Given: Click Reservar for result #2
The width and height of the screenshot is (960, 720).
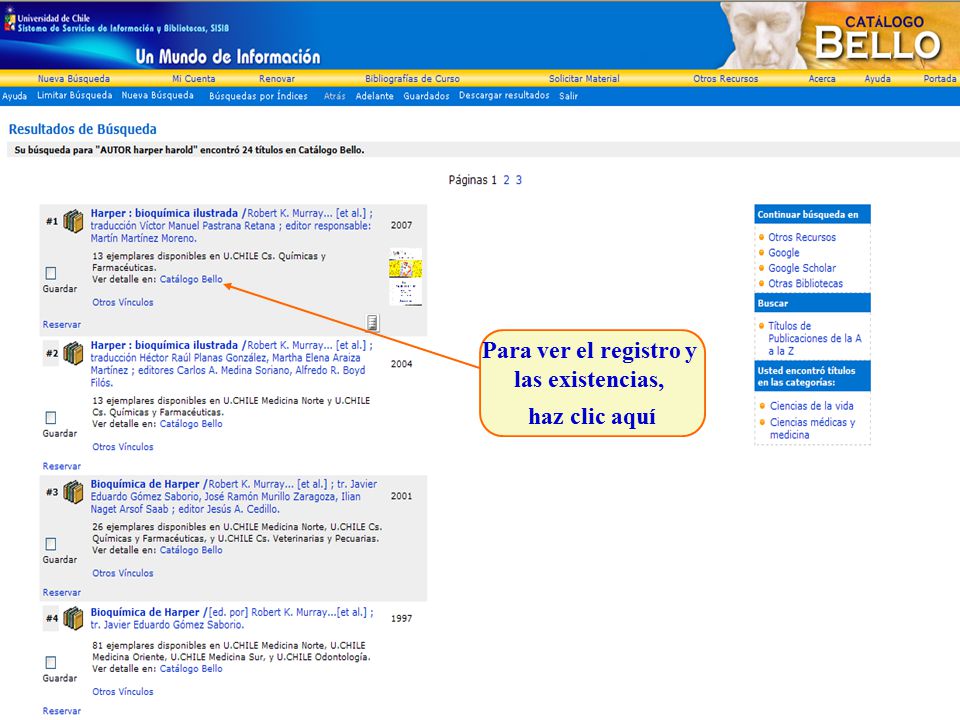Looking at the screenshot, I should pyautogui.click(x=61, y=466).
